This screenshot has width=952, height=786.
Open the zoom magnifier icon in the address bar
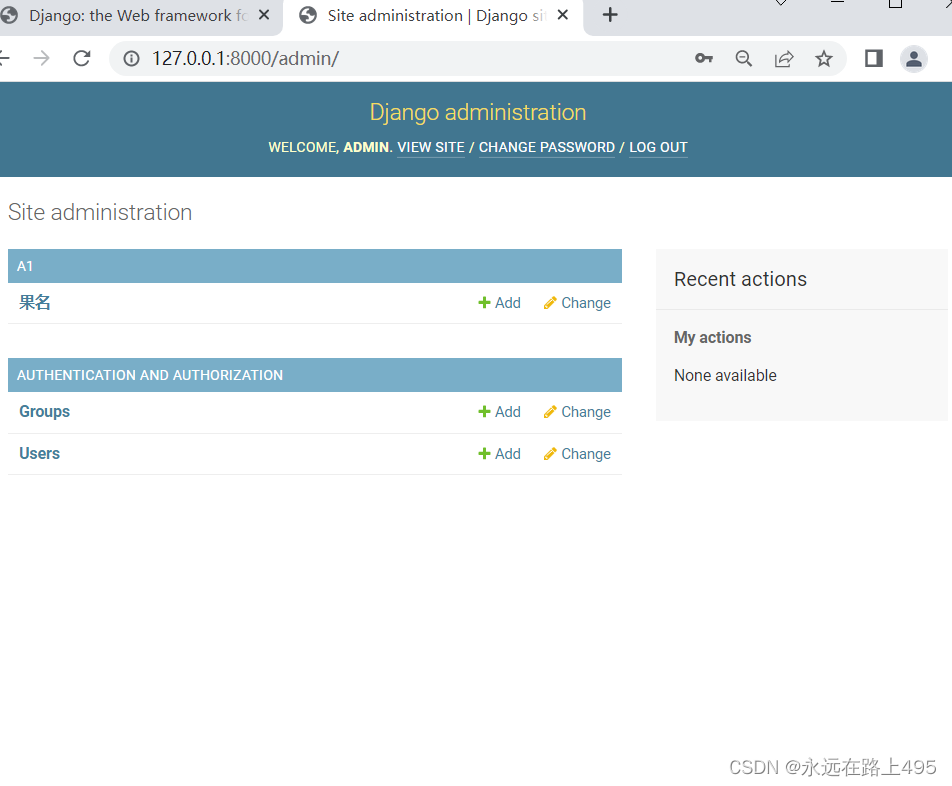pos(743,58)
